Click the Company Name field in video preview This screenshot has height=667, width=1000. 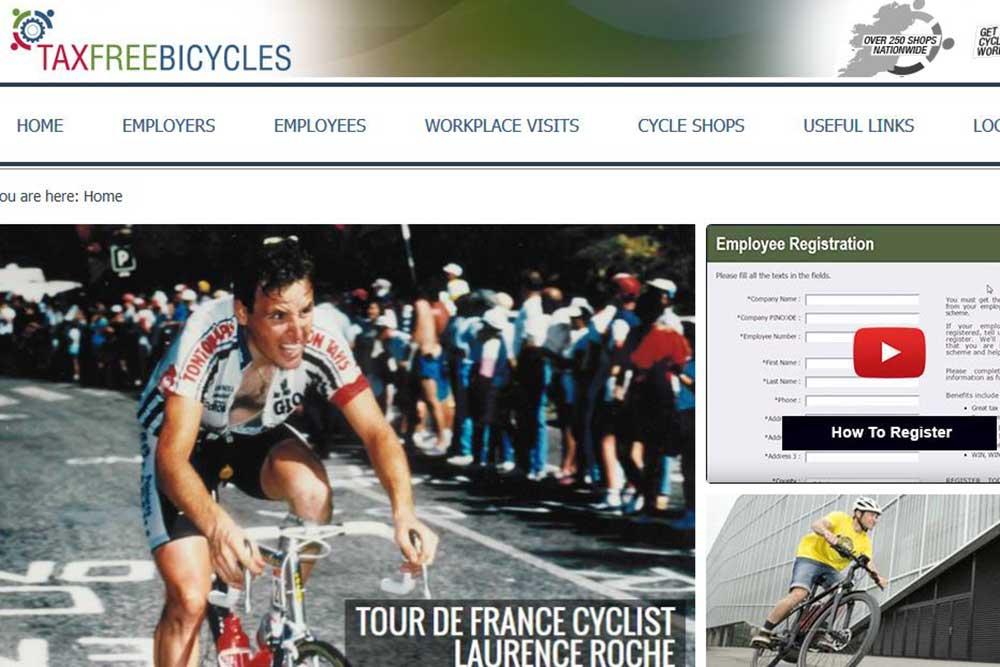(x=862, y=299)
